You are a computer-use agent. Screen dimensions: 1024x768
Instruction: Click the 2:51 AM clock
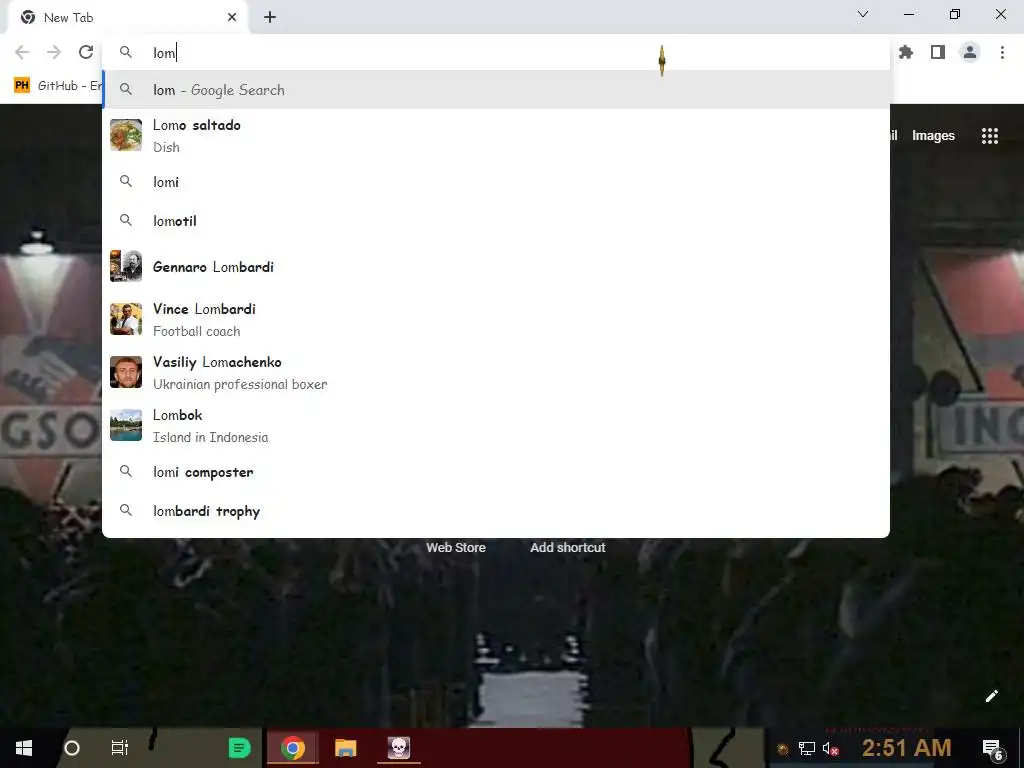point(906,748)
